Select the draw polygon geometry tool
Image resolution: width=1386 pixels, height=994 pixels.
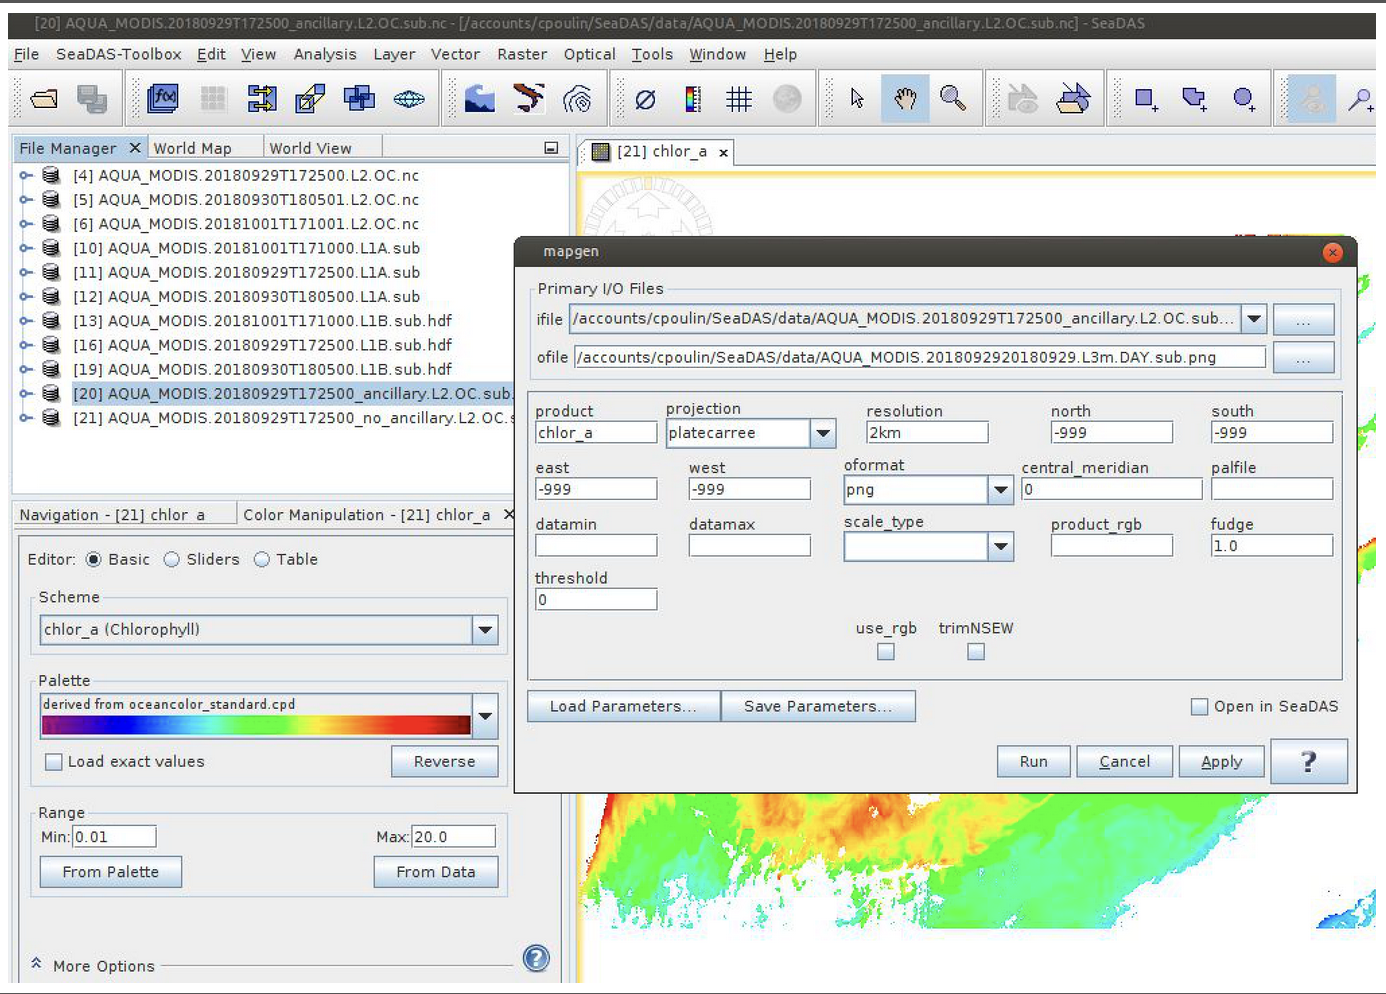click(x=1194, y=98)
